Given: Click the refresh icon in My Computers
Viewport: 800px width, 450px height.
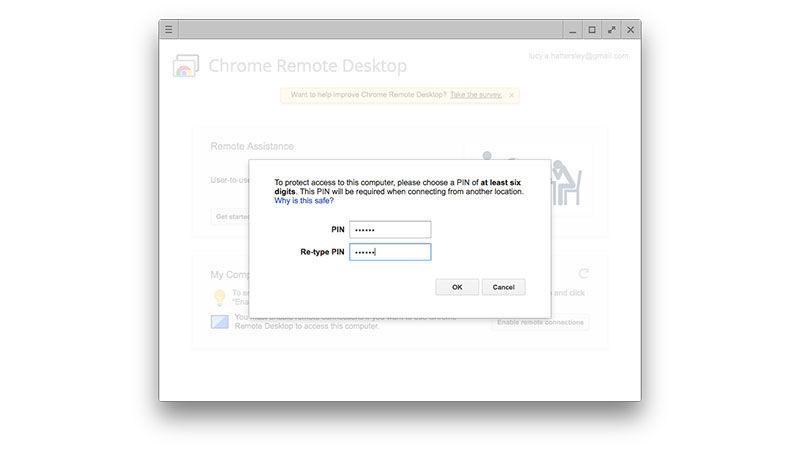Looking at the screenshot, I should 584,273.
